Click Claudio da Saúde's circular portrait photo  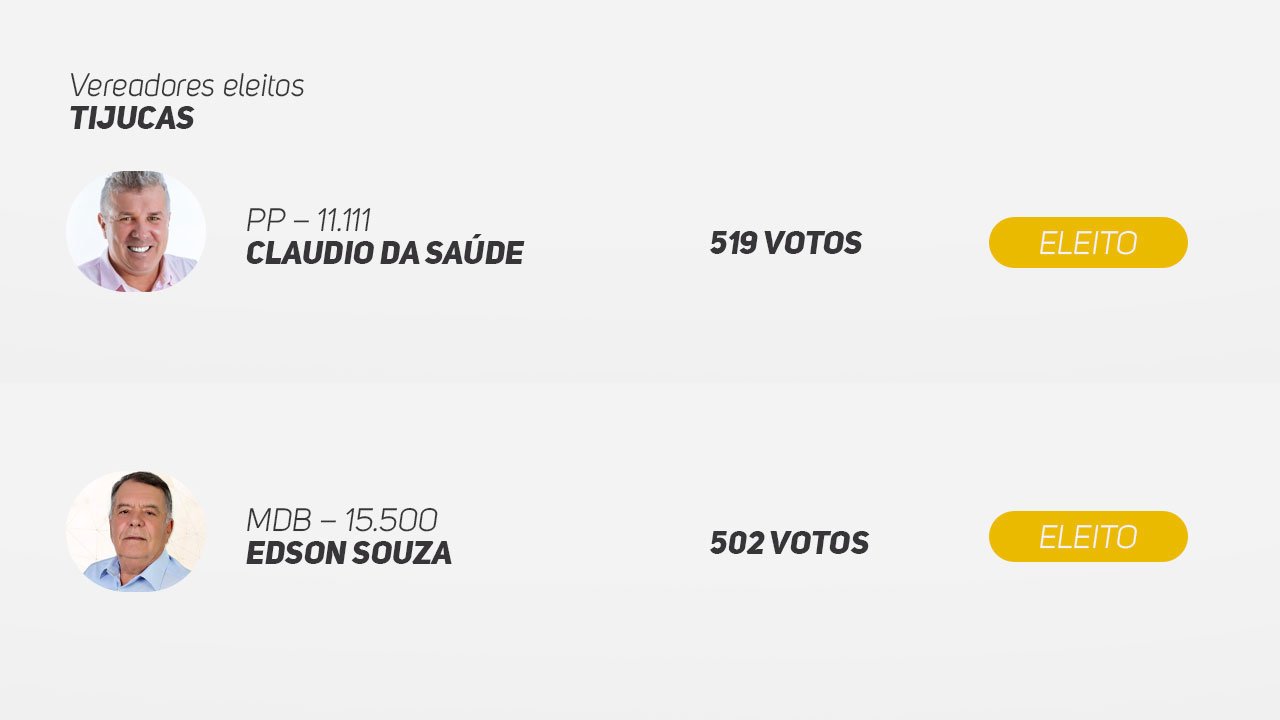click(x=136, y=231)
